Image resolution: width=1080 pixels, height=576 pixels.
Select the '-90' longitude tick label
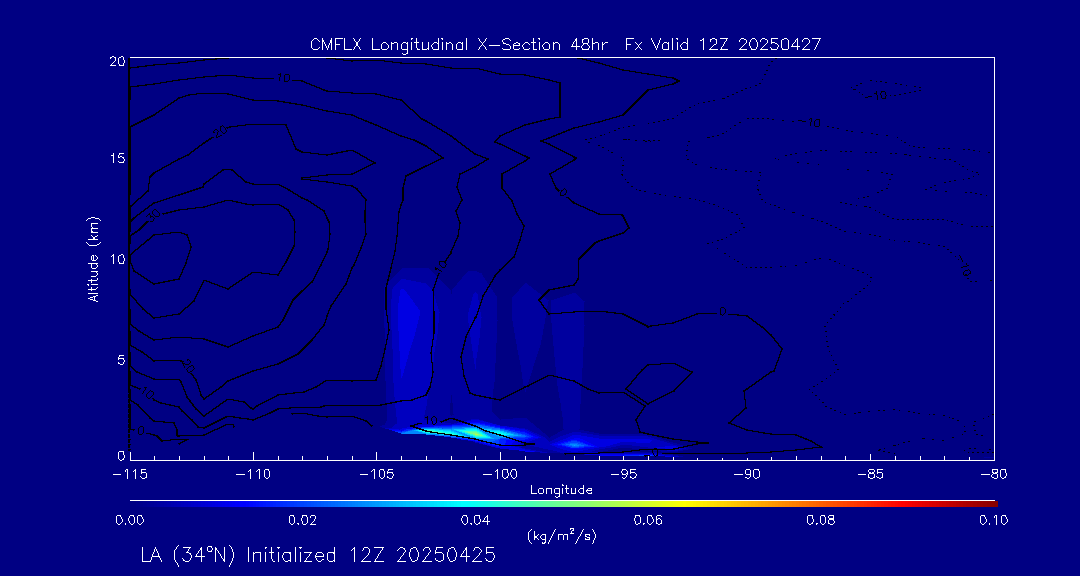(x=747, y=475)
